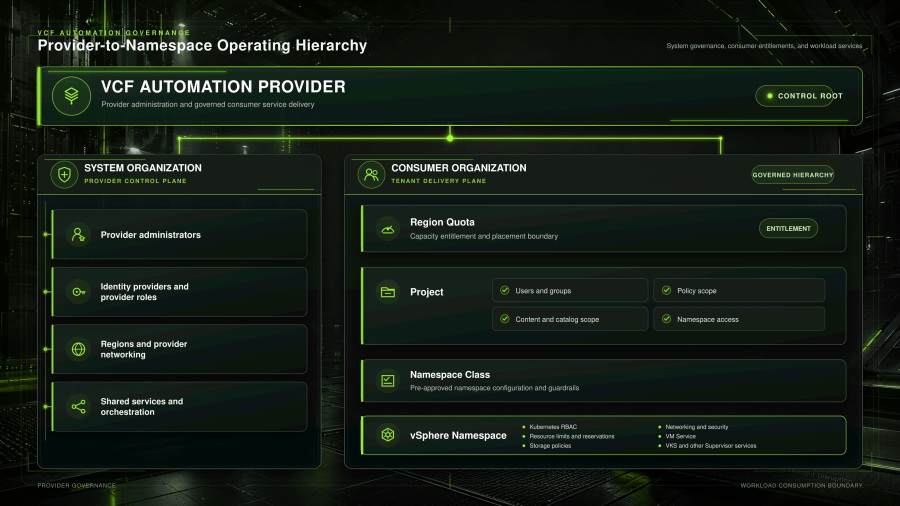Viewport: 900px width, 506px height.
Task: Select the Regions and provider networking label
Action: [143, 349]
